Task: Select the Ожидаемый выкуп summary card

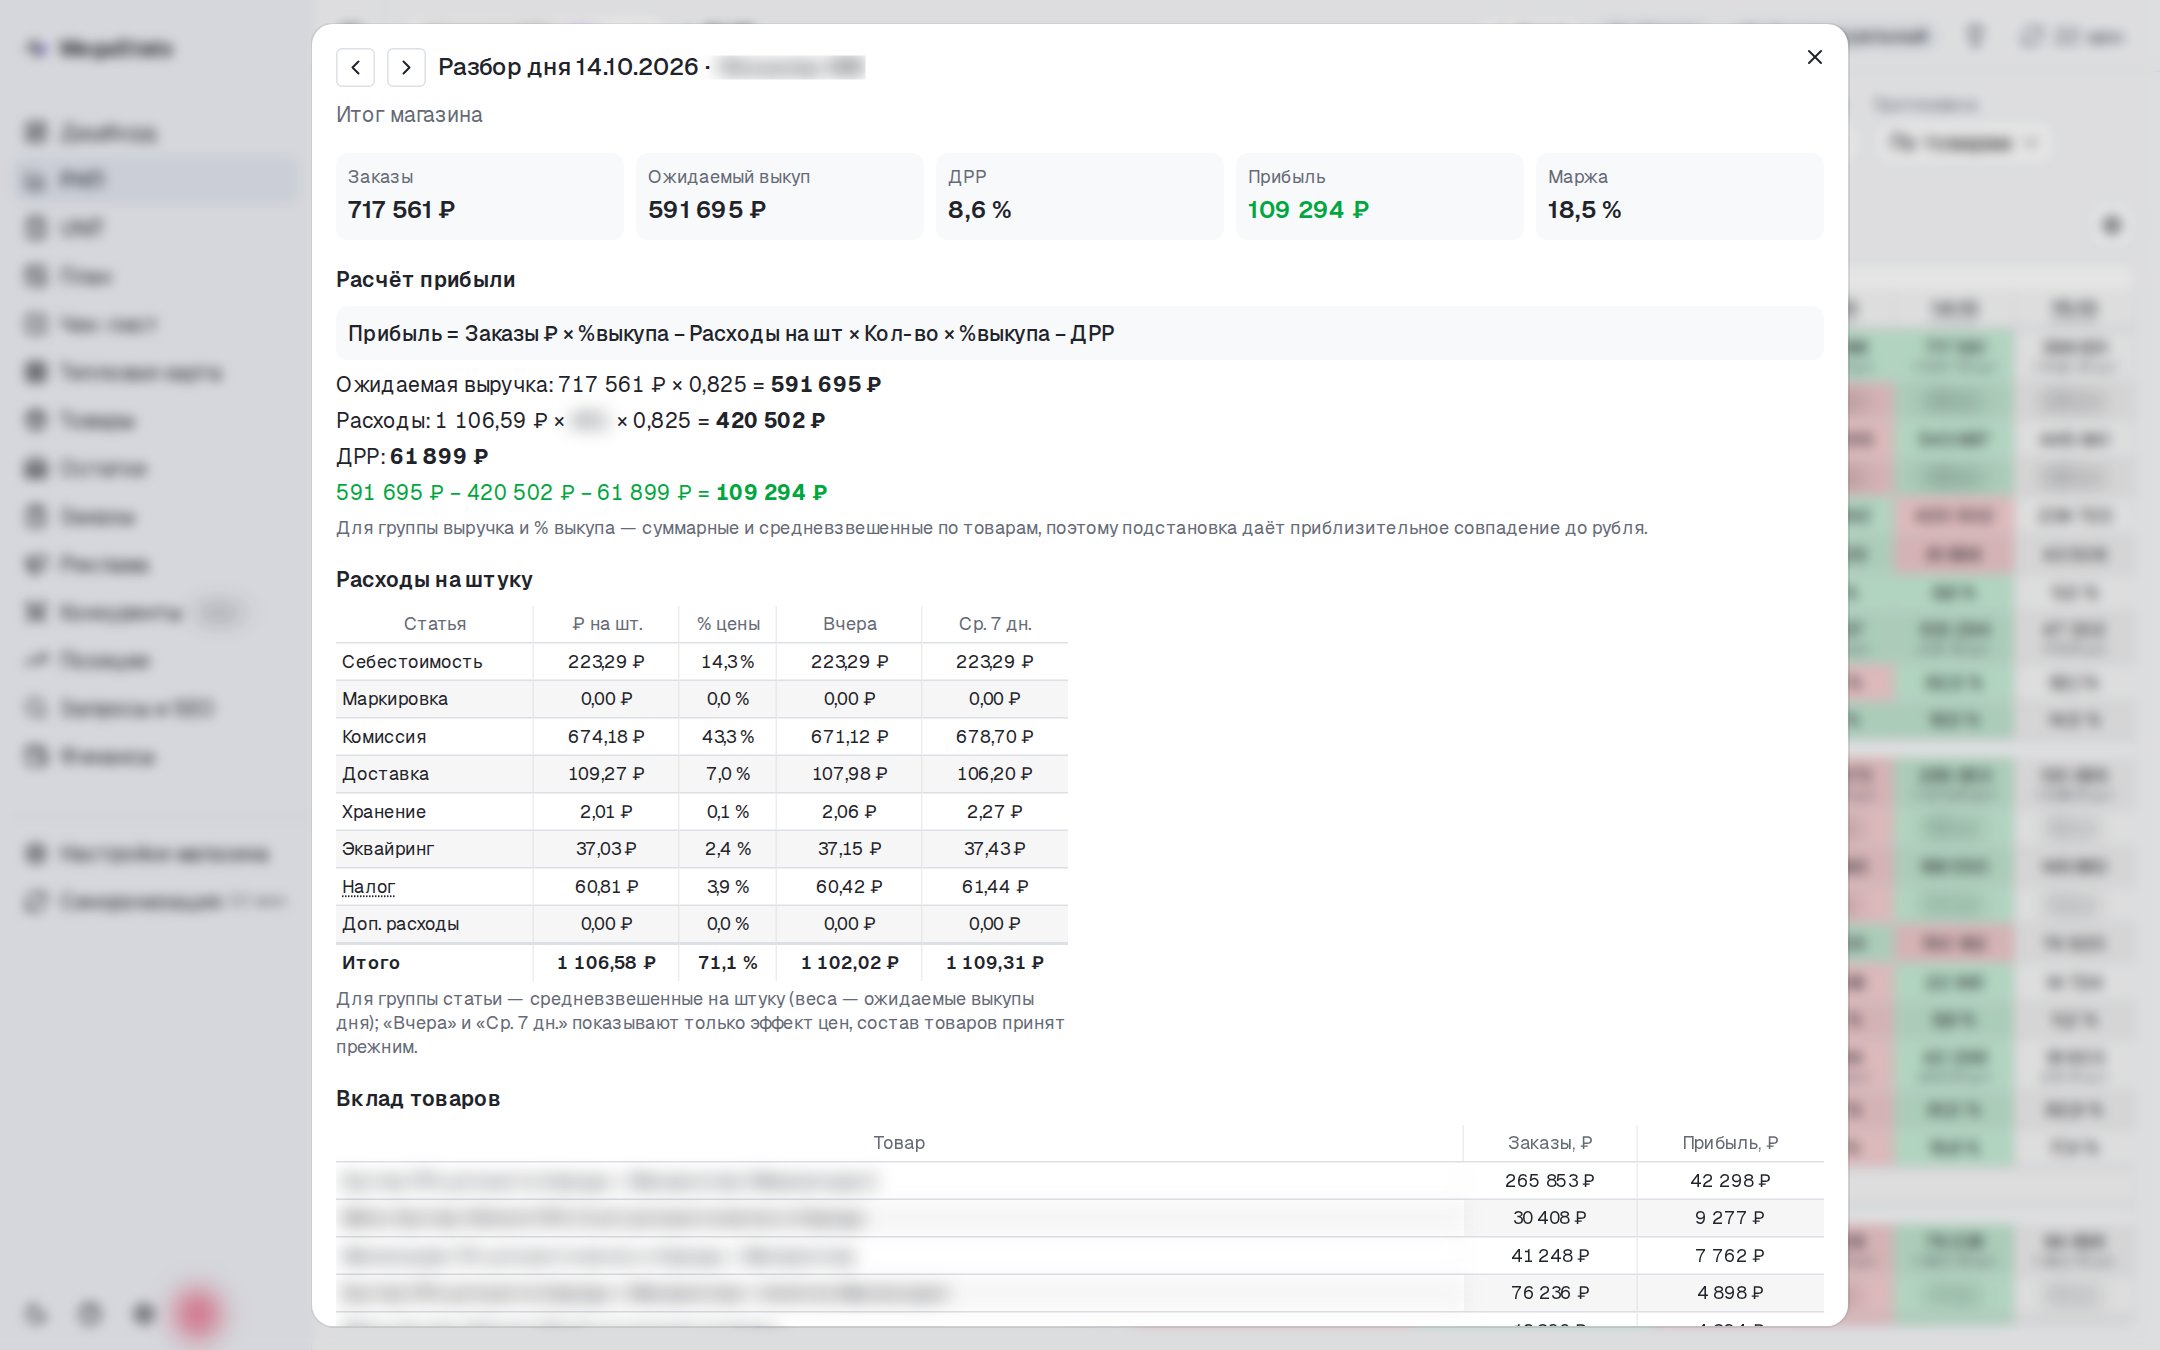Action: pos(779,196)
